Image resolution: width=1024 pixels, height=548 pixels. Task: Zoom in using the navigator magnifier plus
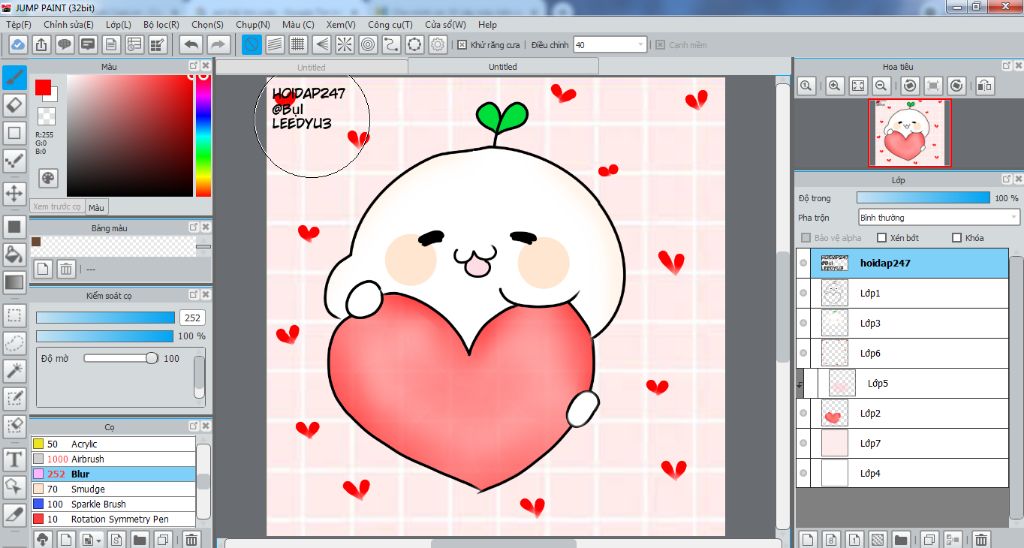coord(834,86)
